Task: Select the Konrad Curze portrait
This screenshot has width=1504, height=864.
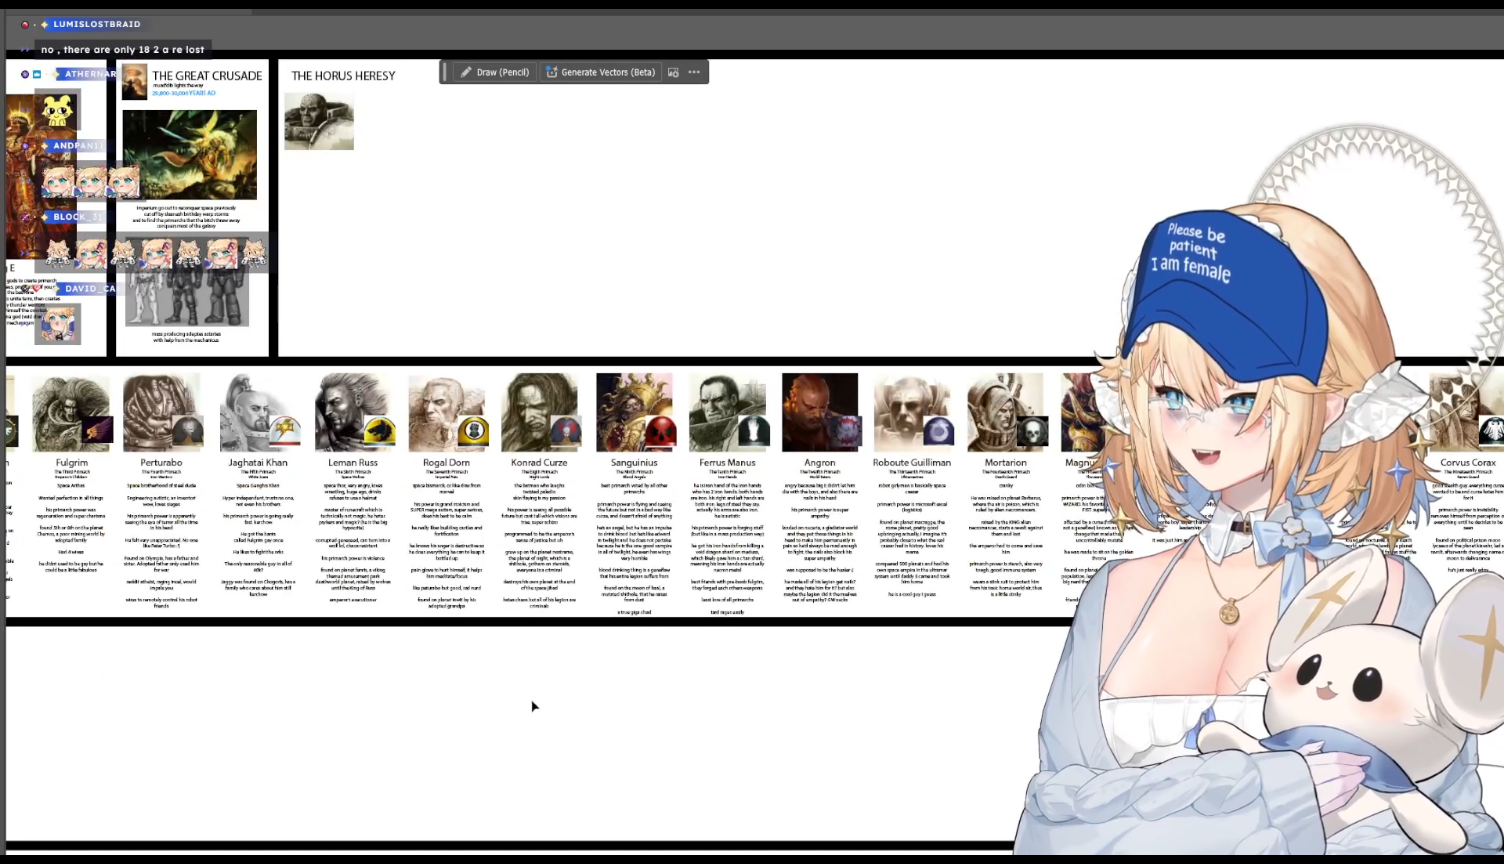Action: 532,410
